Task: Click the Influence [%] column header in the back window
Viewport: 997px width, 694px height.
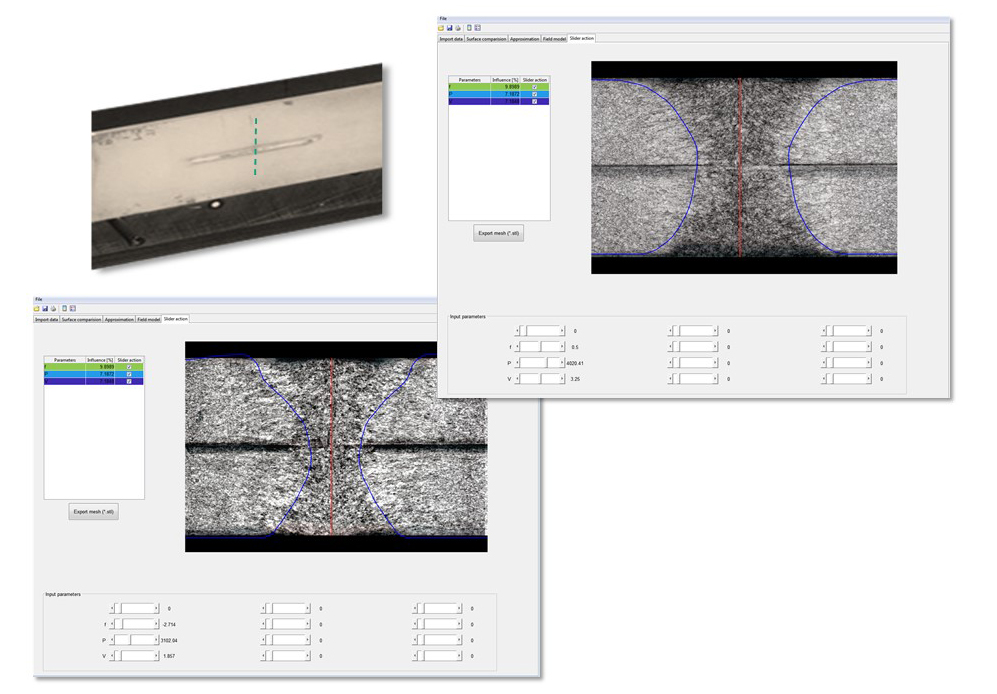Action: [x=100, y=360]
